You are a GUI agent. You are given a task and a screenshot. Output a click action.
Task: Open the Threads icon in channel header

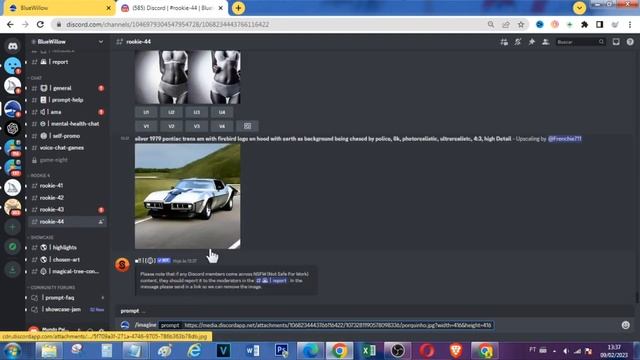[x=504, y=42]
